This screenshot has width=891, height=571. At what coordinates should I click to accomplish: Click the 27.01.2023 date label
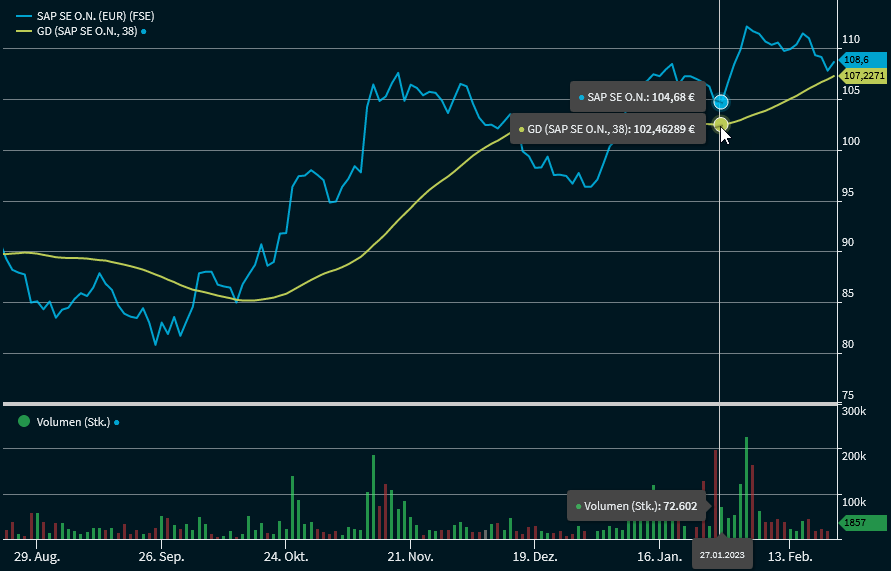721,555
